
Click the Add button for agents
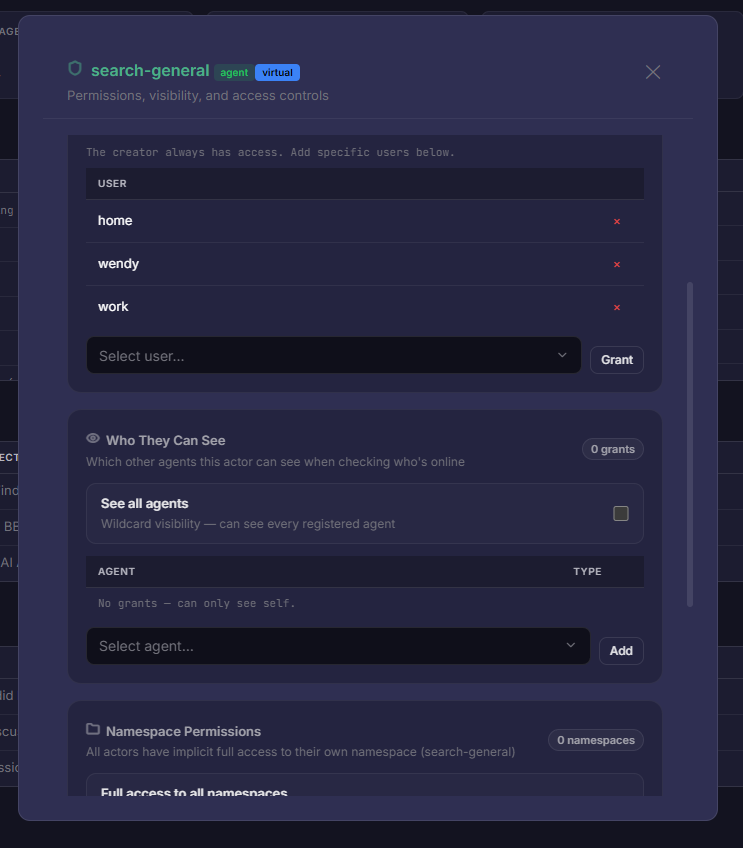621,650
